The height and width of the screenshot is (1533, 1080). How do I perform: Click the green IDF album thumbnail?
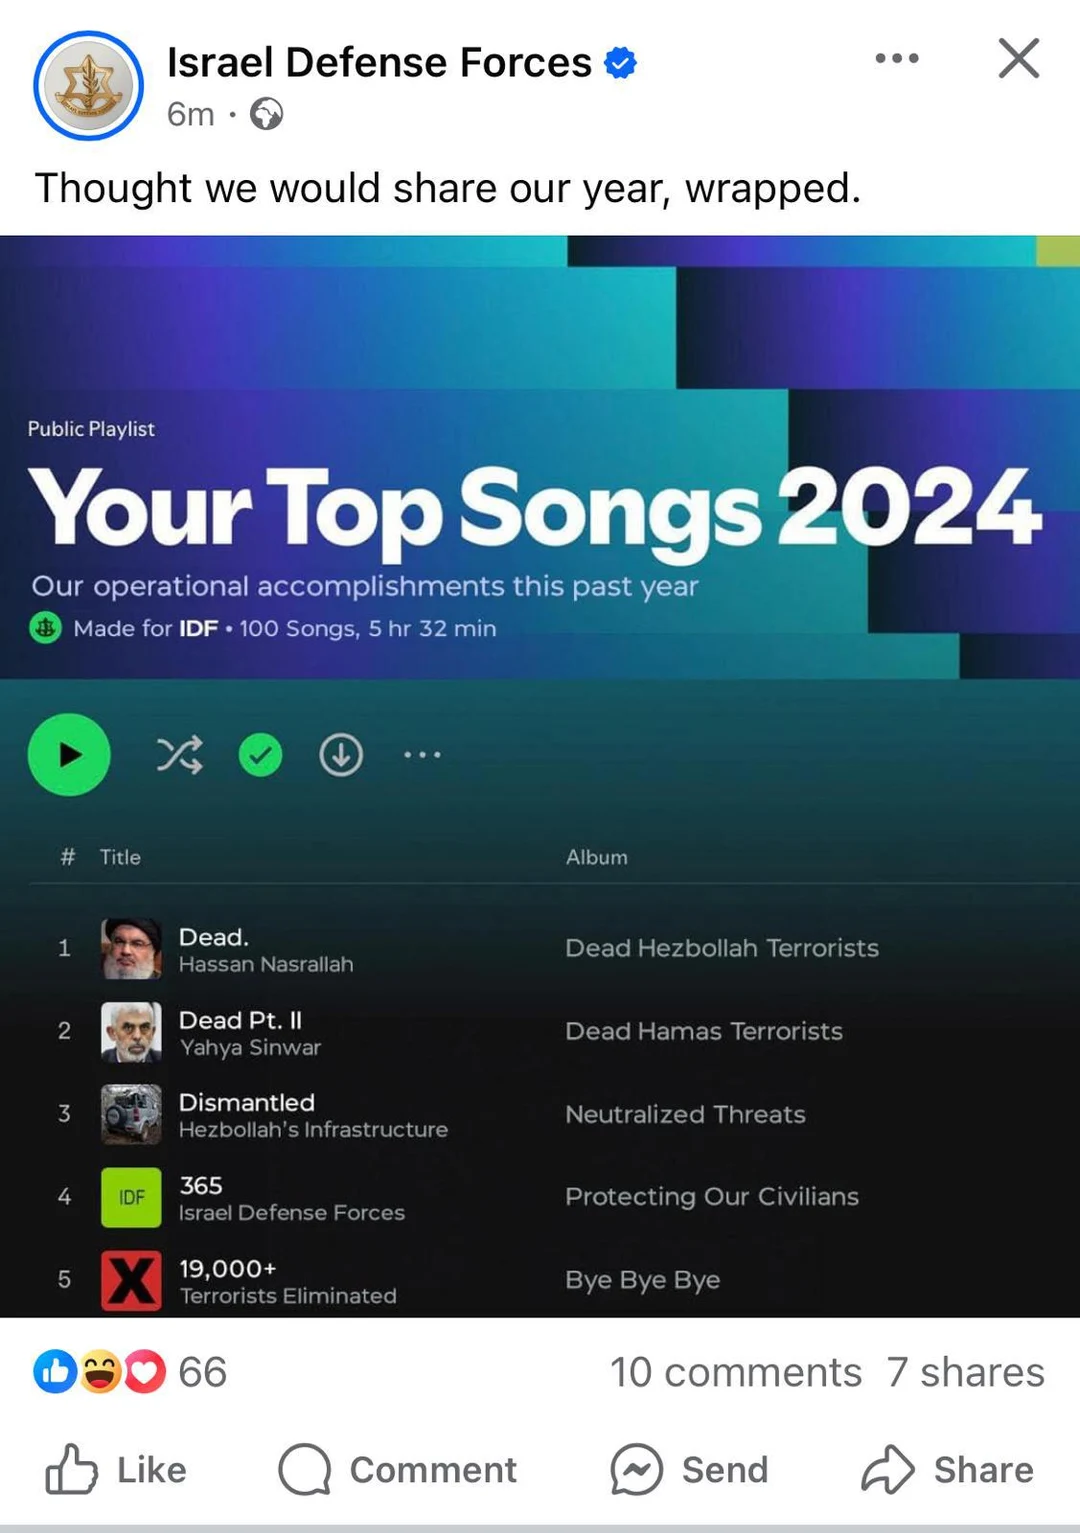(131, 1197)
